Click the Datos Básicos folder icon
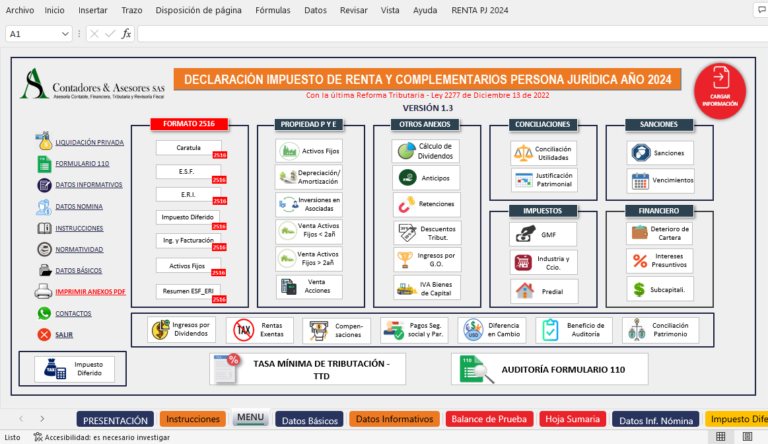Screen dimensions: 768x444 (45, 271)
